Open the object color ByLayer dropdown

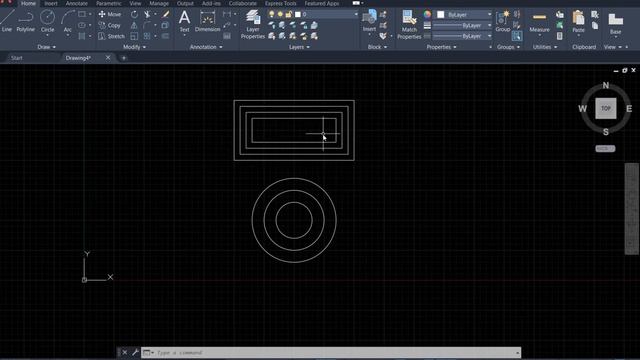(489, 15)
